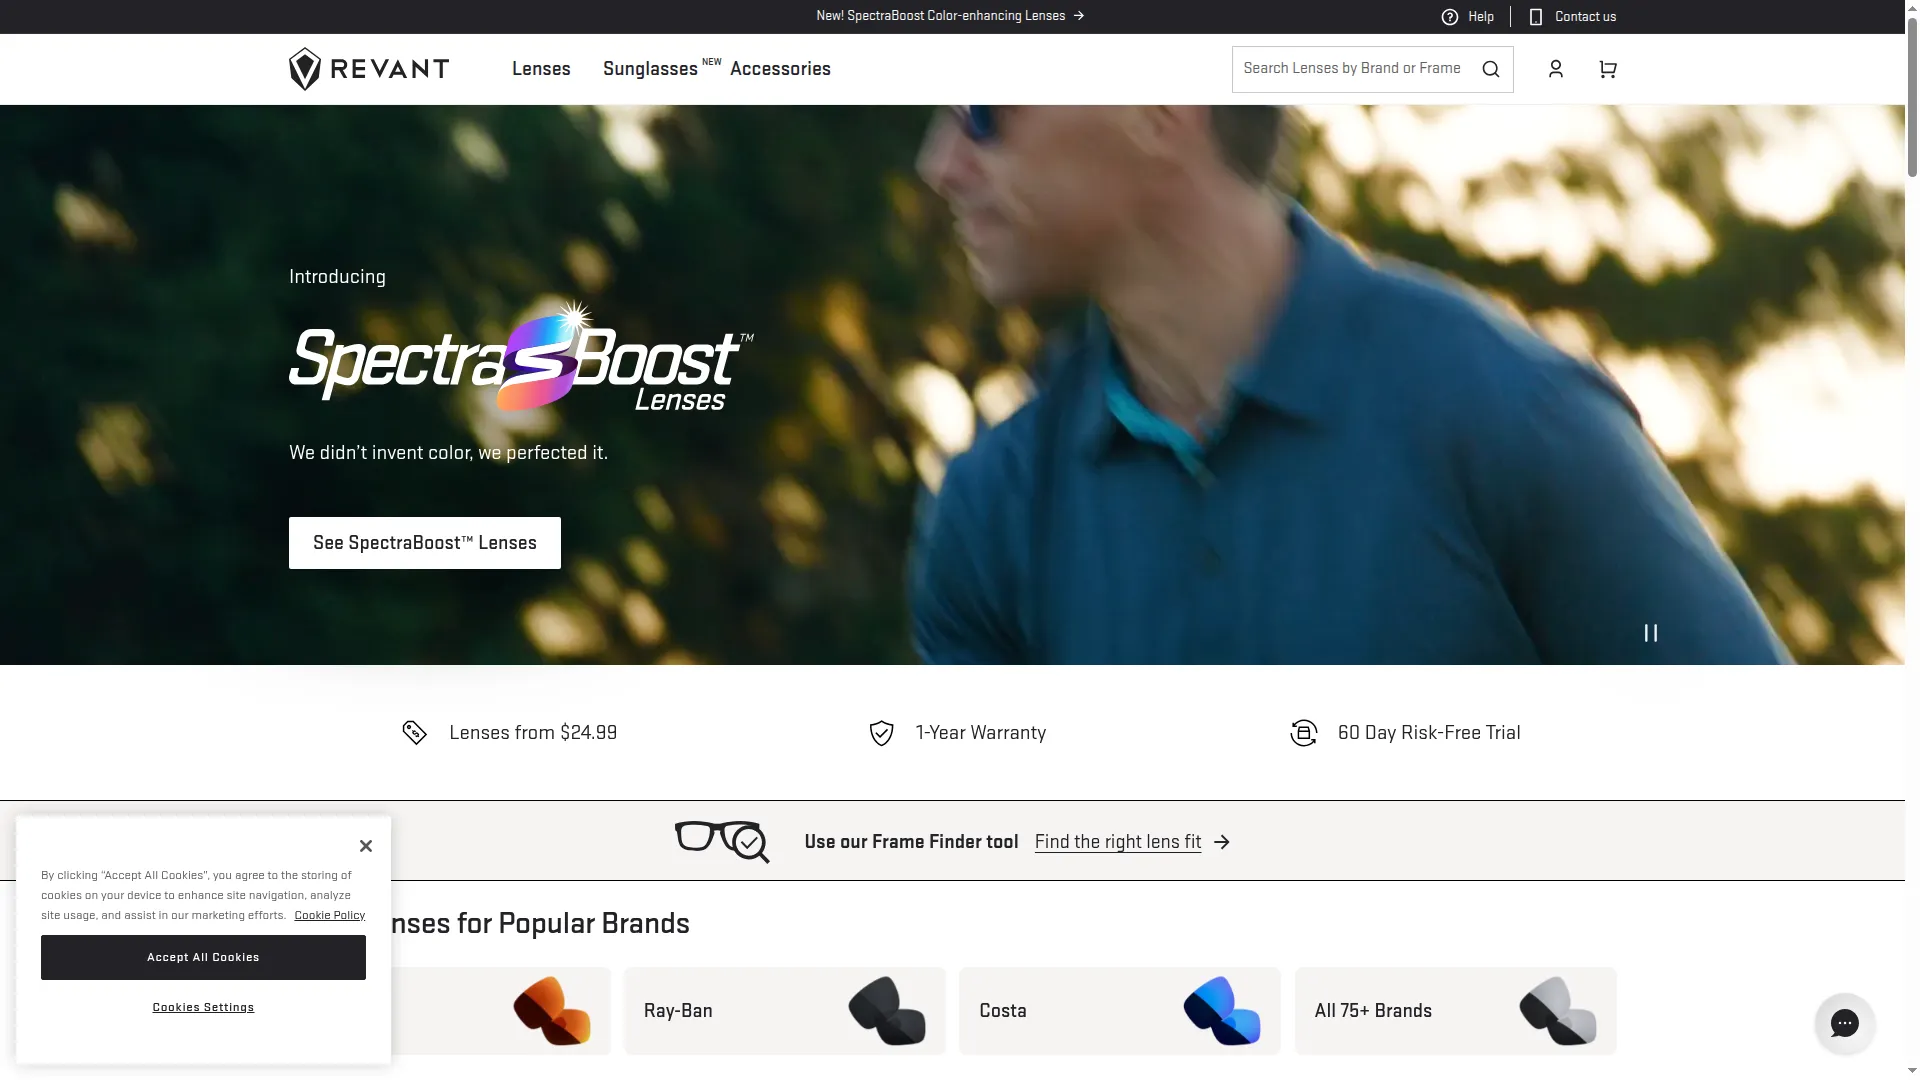
Task: Select the Costa brand card
Action: pos(1120,1011)
